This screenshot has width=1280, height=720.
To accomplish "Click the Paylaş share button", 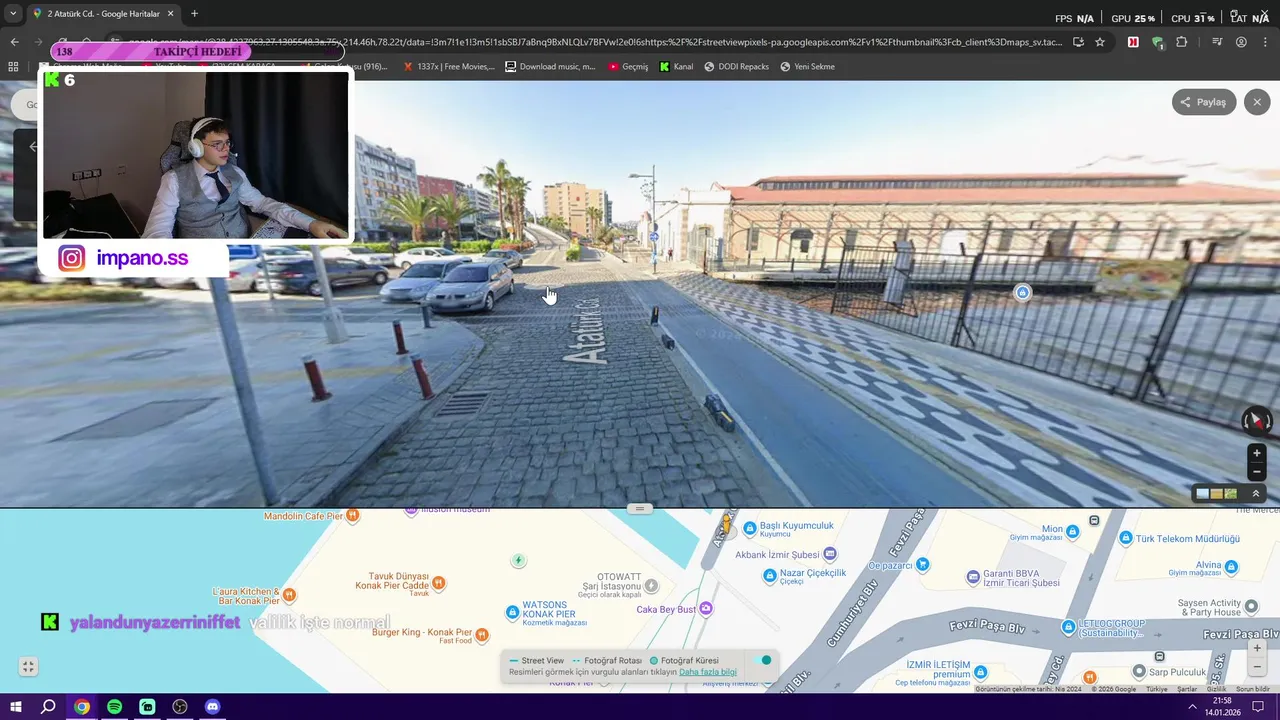I will (x=1204, y=102).
